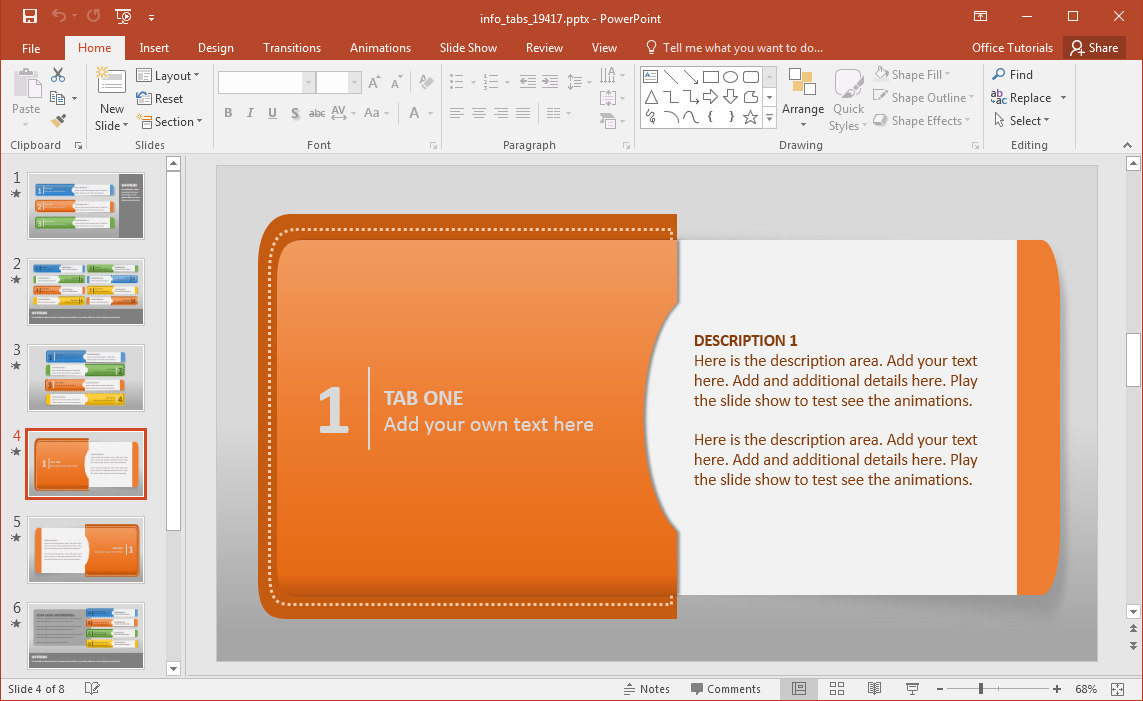This screenshot has width=1143, height=701.
Task: Click Reset in the Slides group
Action: coord(160,99)
